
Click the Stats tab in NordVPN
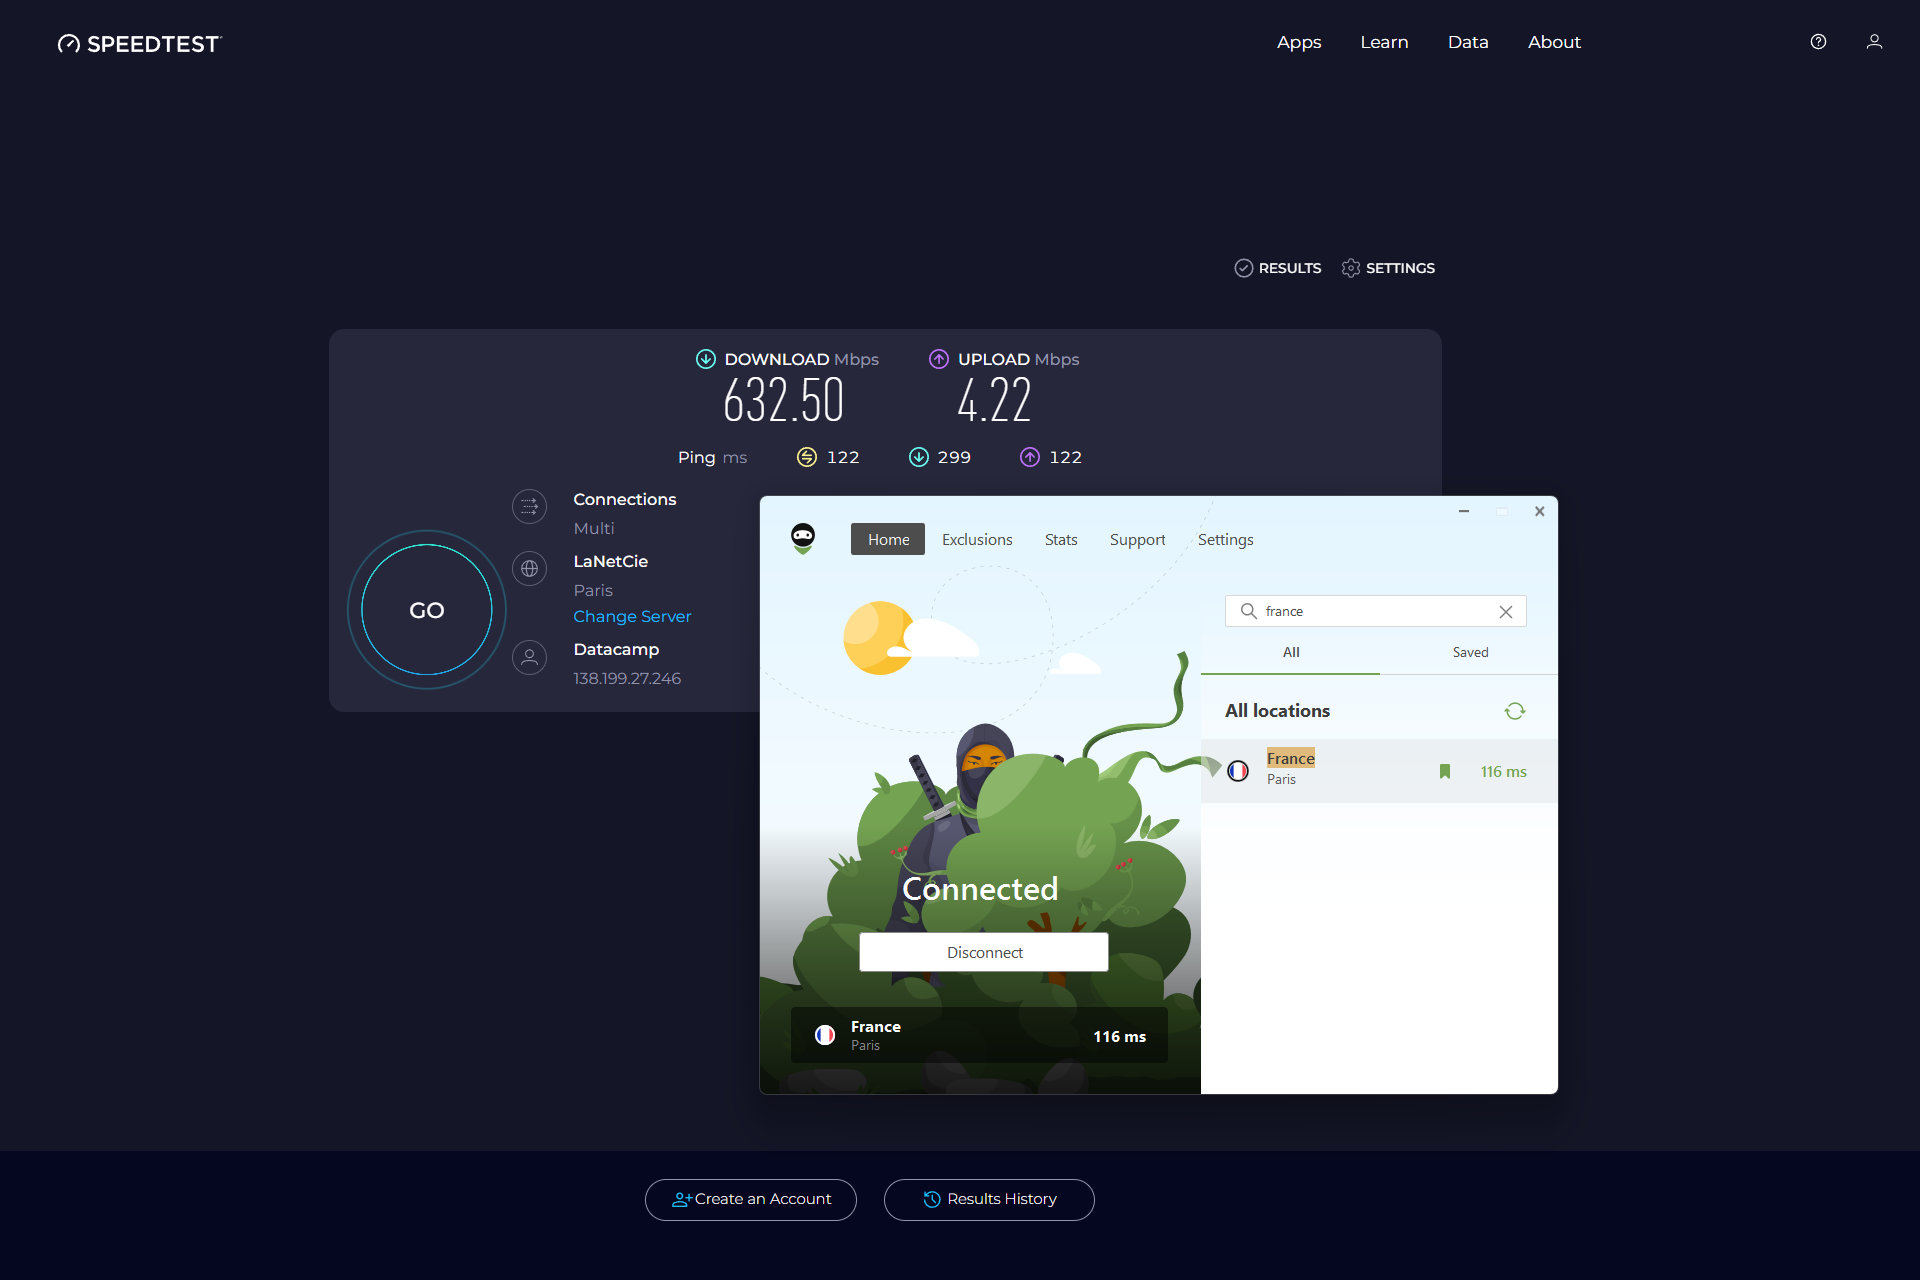coord(1061,539)
